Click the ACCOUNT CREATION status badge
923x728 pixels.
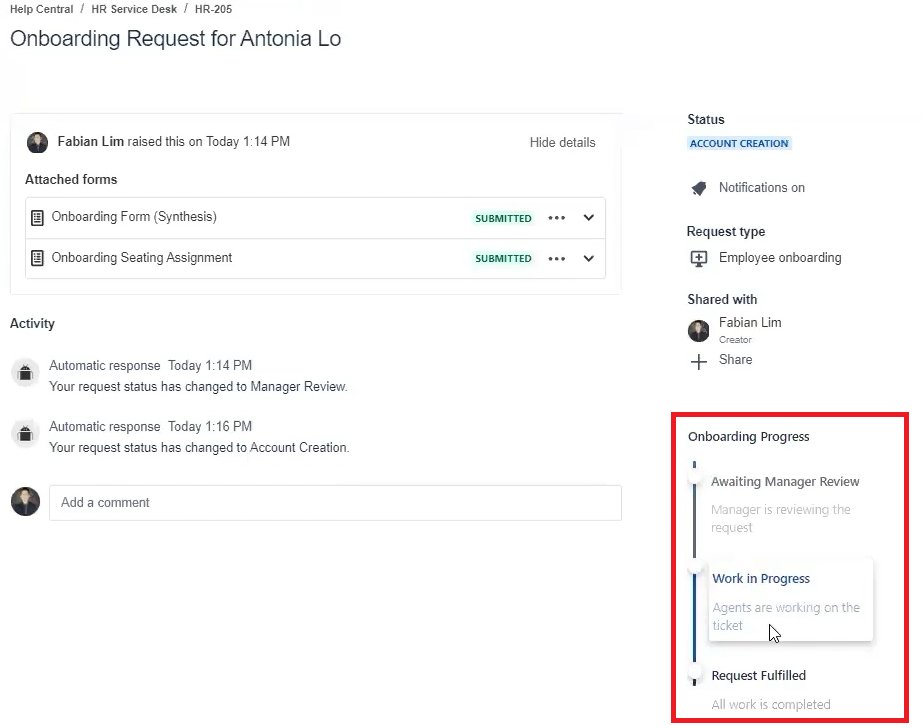pyautogui.click(x=739, y=144)
